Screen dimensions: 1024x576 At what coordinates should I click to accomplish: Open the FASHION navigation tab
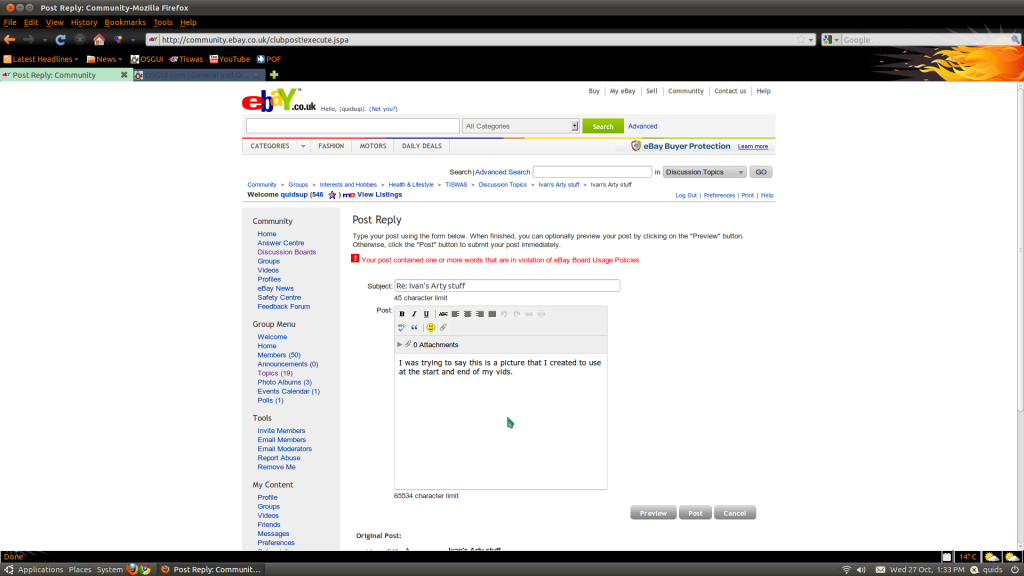(331, 146)
